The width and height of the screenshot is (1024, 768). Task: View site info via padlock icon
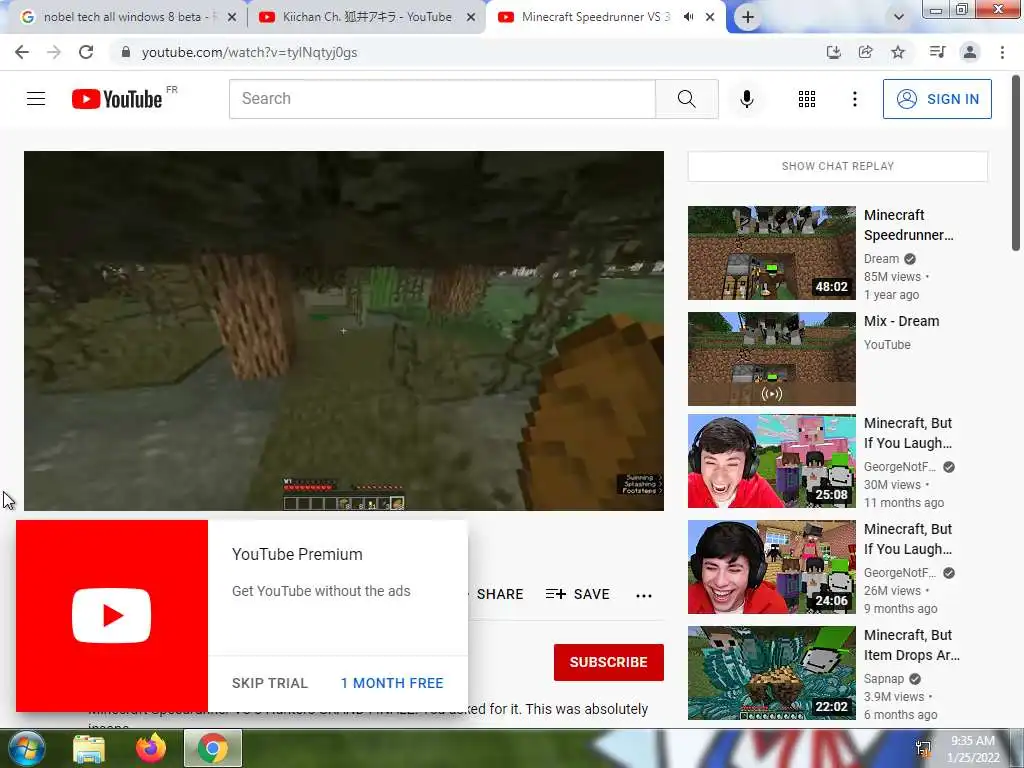coord(126,52)
